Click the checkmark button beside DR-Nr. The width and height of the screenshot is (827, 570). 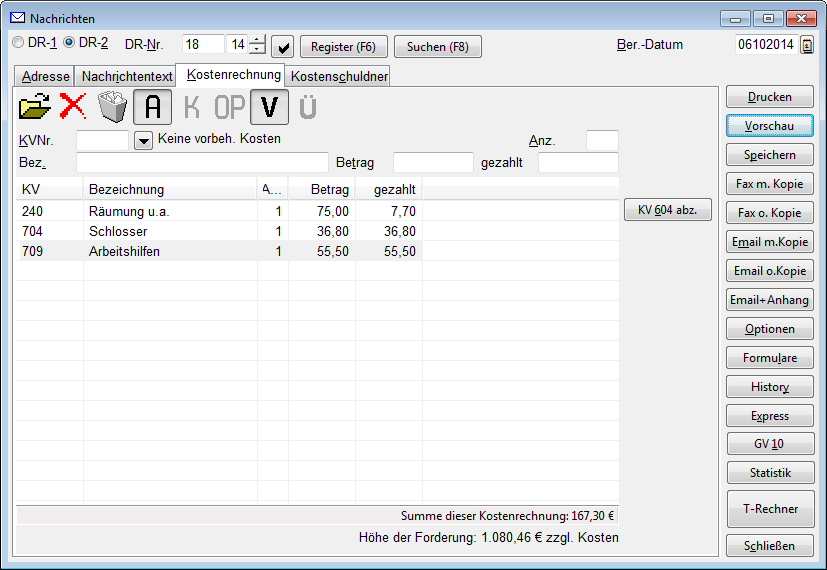[283, 46]
